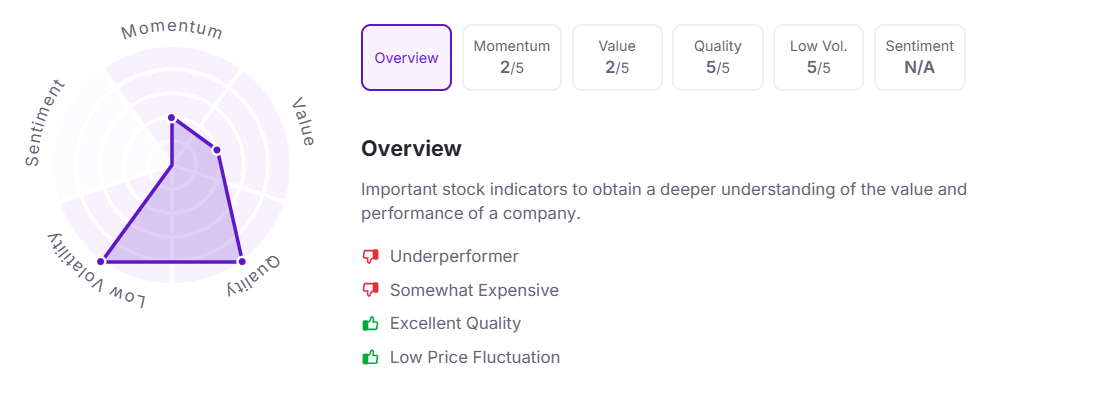Open the Momentum 2/5 tab
Image resolution: width=1097 pixels, height=404 pixels.
(512, 57)
